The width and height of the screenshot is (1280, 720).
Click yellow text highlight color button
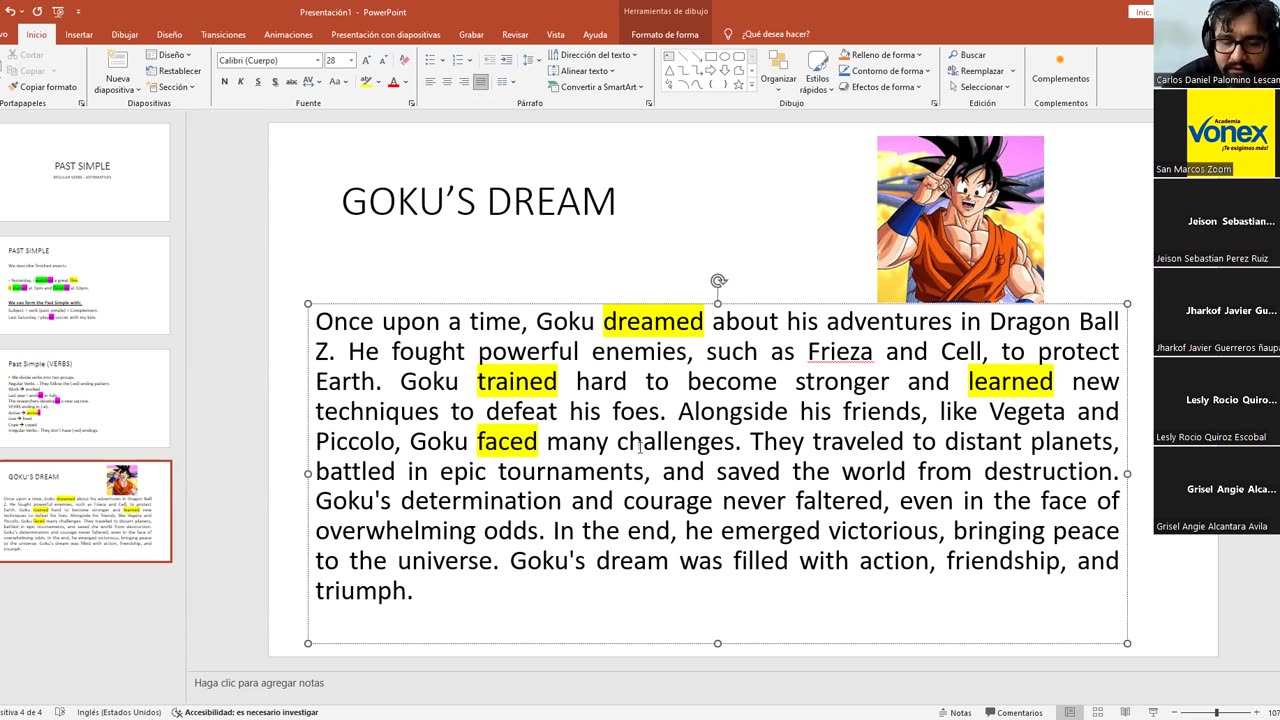pos(366,81)
